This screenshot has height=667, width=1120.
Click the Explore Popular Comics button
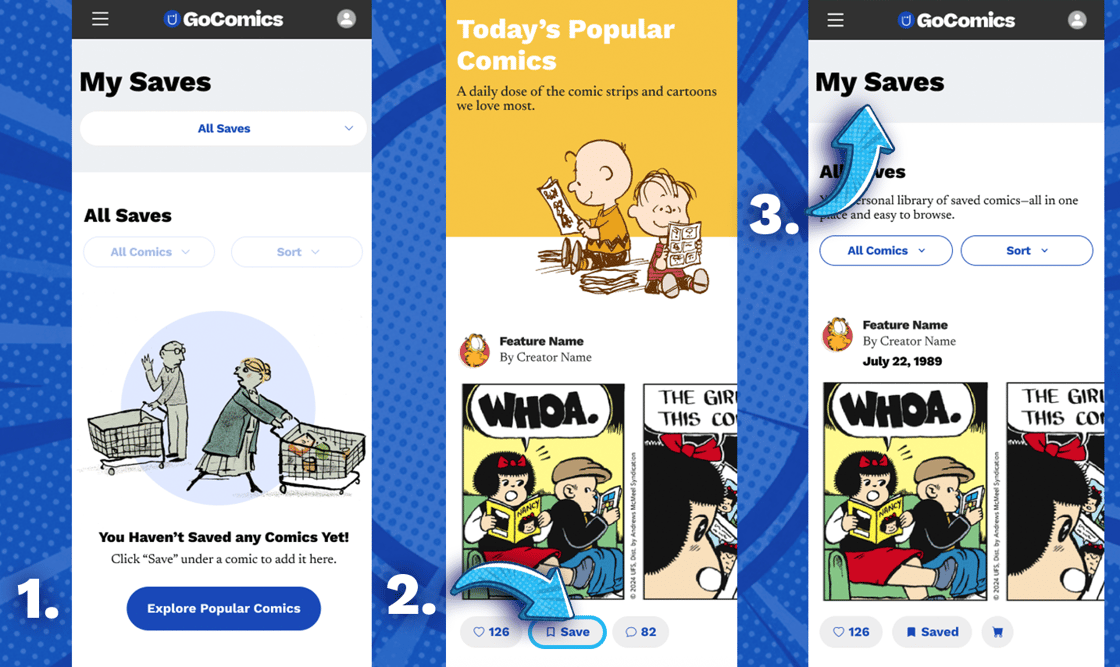click(x=224, y=608)
